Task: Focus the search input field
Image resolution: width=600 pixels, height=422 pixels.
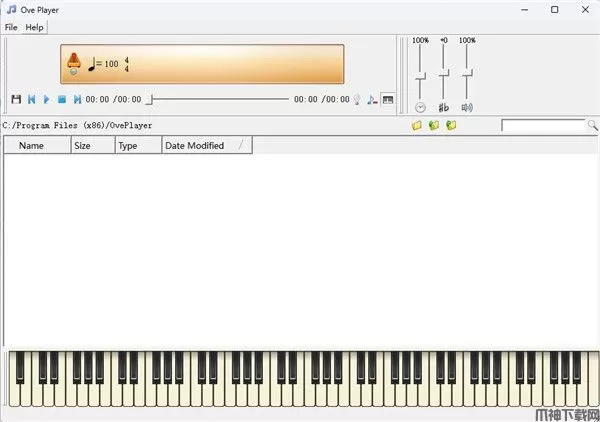Action: pos(543,125)
